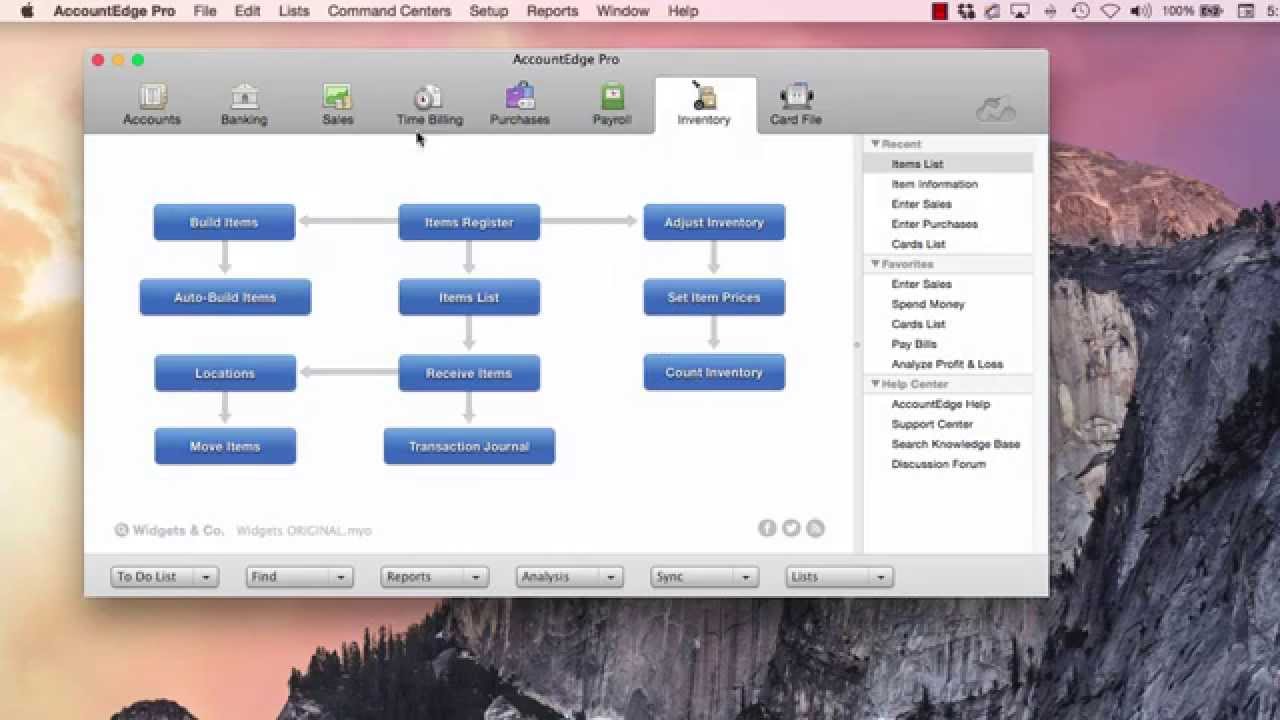Open the Edit menu
The height and width of the screenshot is (720, 1280).
(x=247, y=11)
